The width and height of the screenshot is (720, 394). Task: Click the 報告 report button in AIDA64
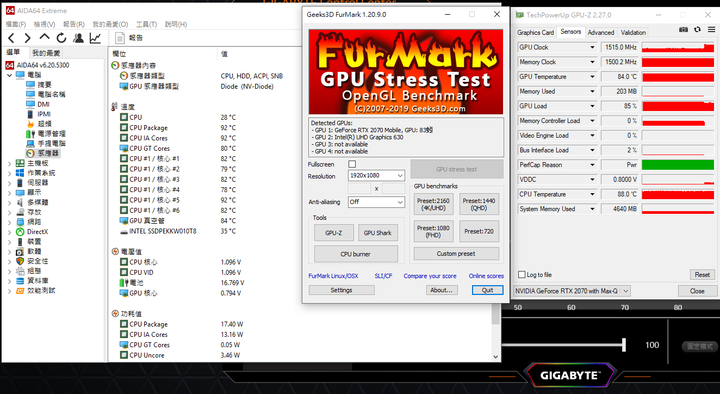129,38
